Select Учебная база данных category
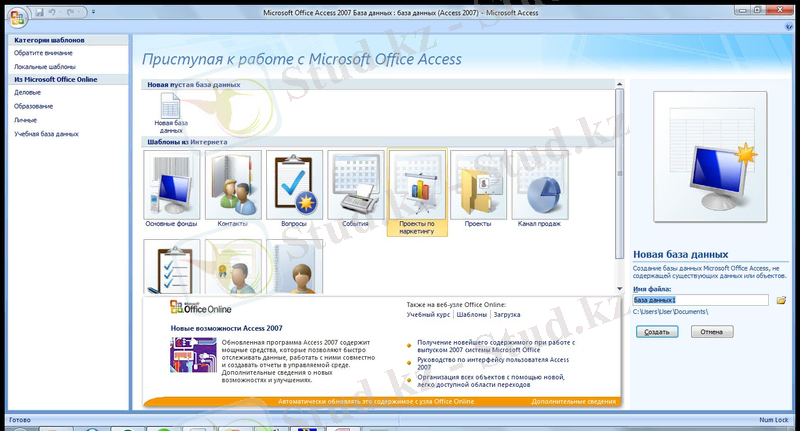The width and height of the screenshot is (800, 431). 46,134
